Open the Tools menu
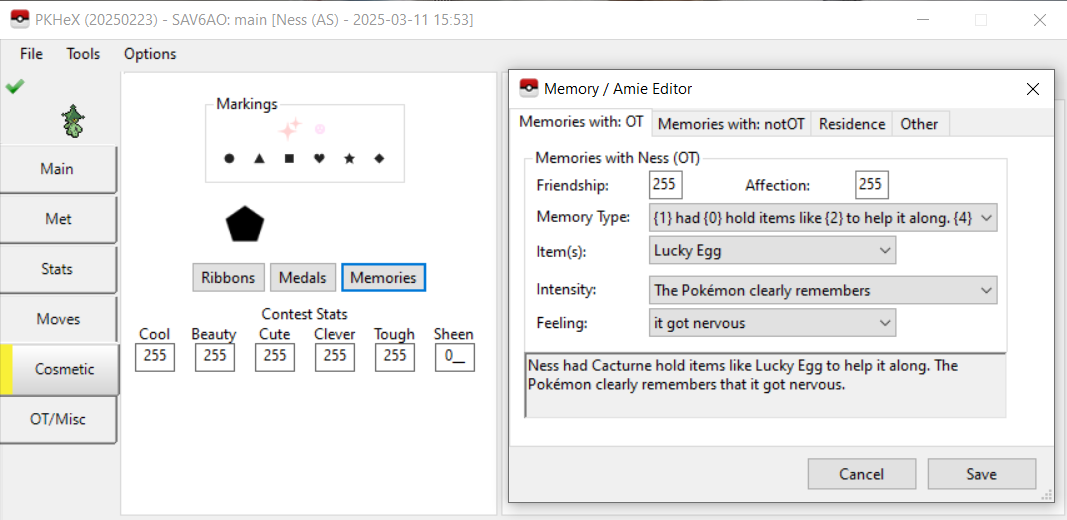Image resolution: width=1067 pixels, height=520 pixels. tap(83, 54)
